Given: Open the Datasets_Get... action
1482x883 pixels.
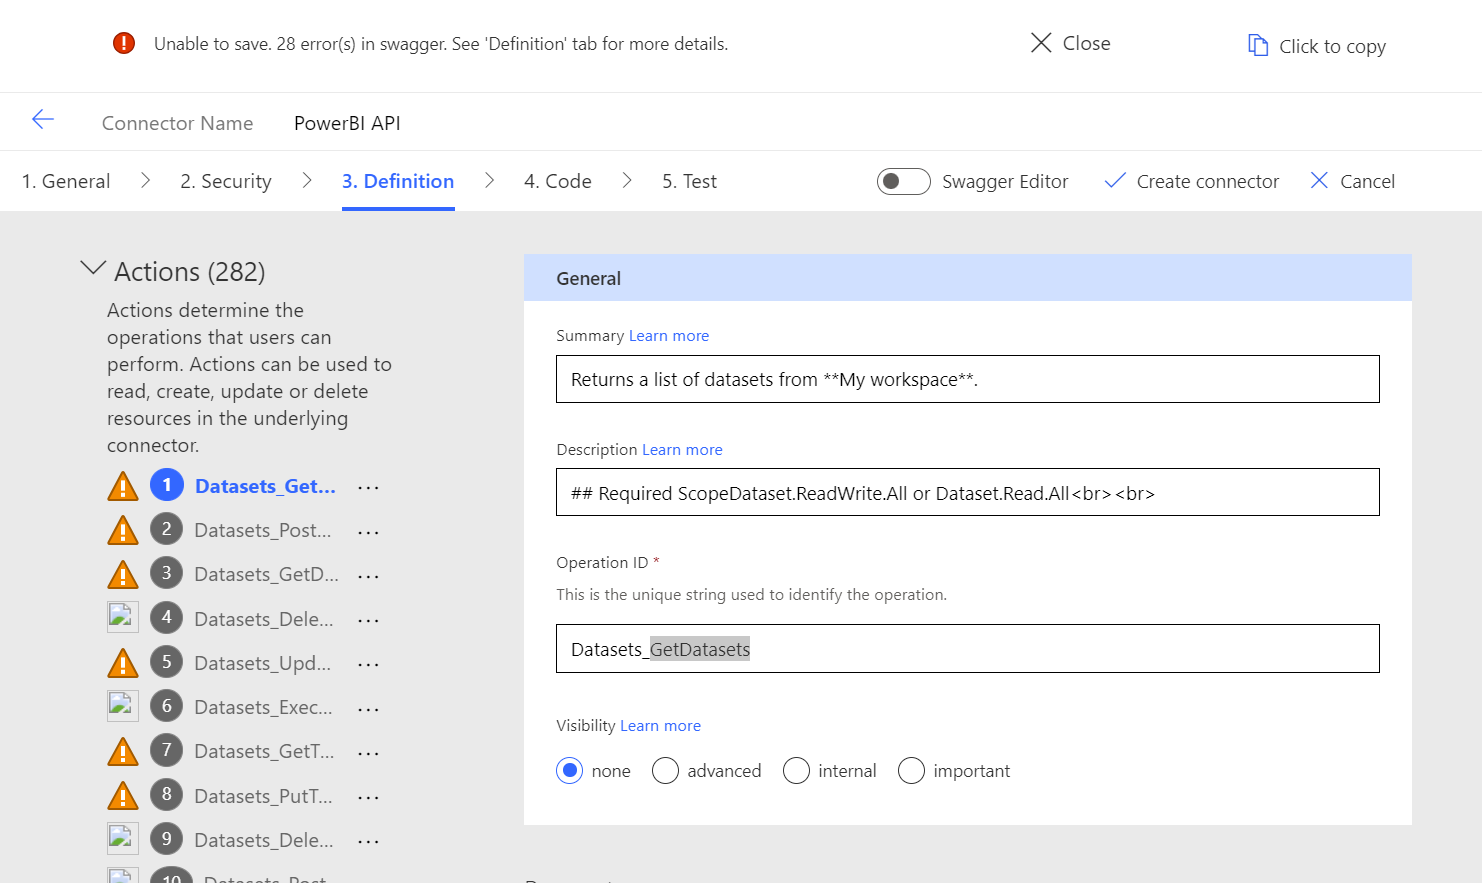Looking at the screenshot, I should coord(265,486).
